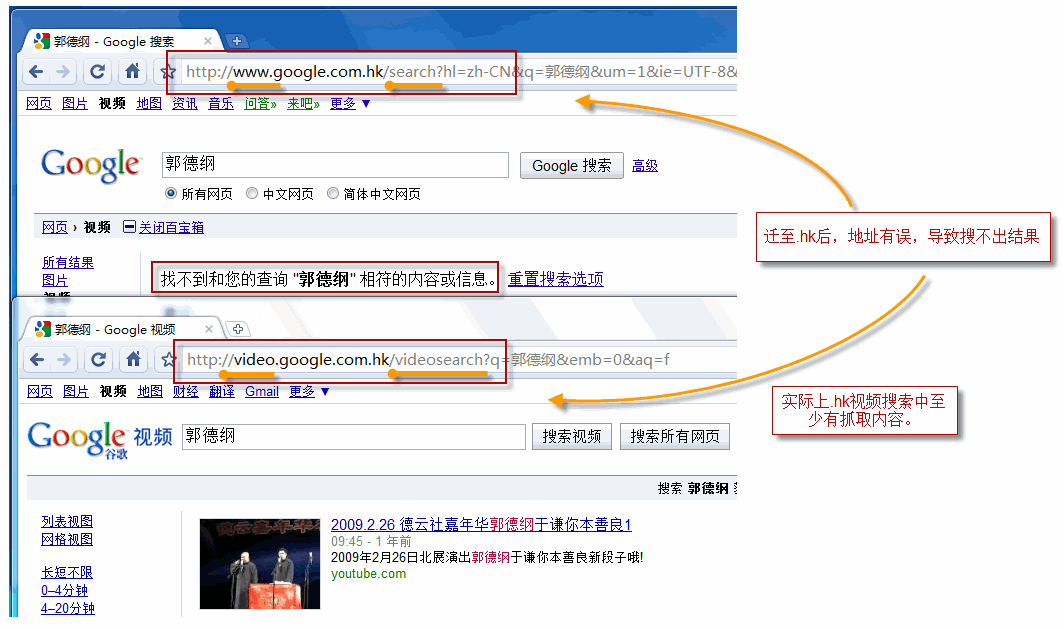Screen dimensions: 1063x629
Task: Open 图片 in the Google 搜索 window nav bar
Action: [75, 104]
